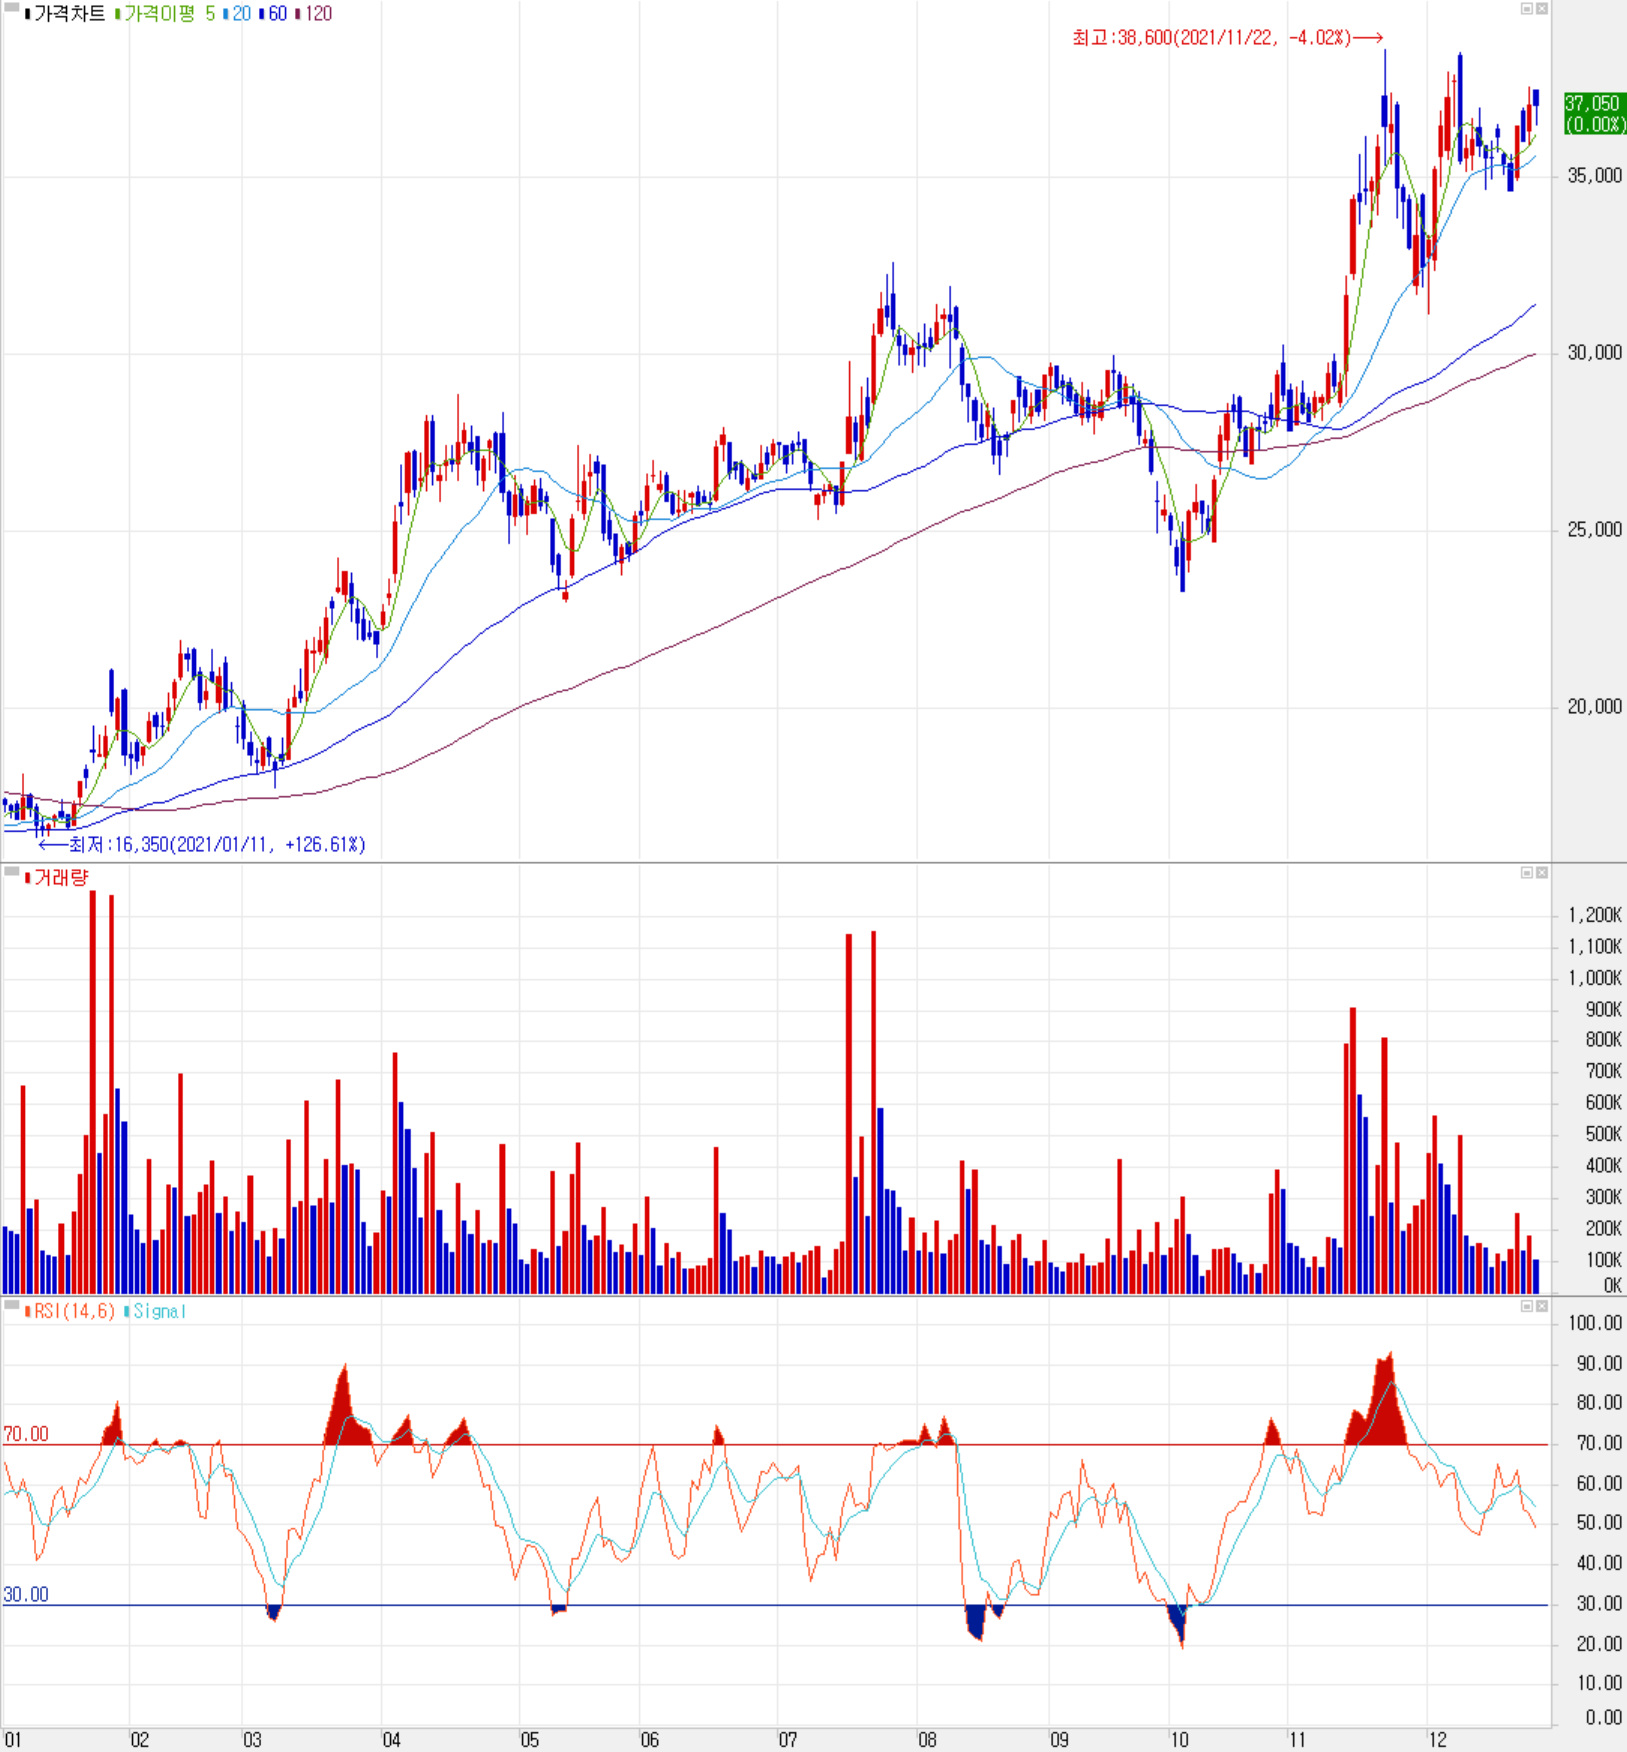Click month 01 on the time axis

coord(13,1740)
